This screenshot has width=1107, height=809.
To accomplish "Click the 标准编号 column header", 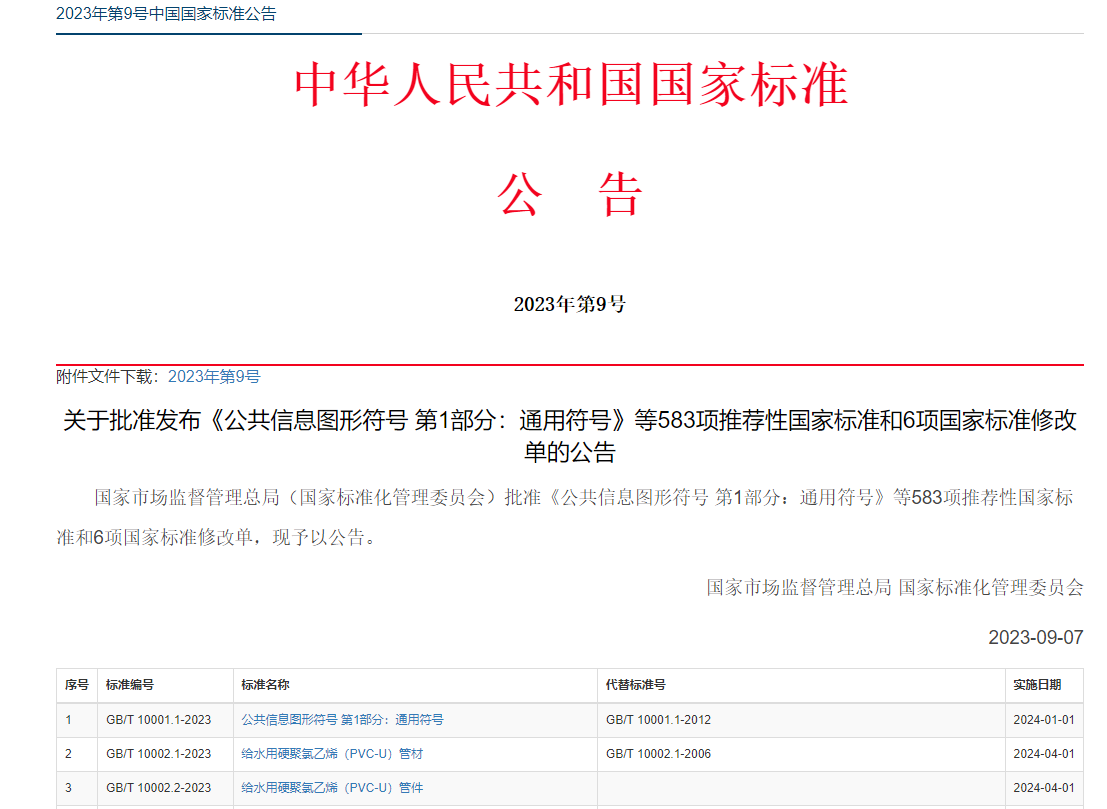I will pos(130,685).
